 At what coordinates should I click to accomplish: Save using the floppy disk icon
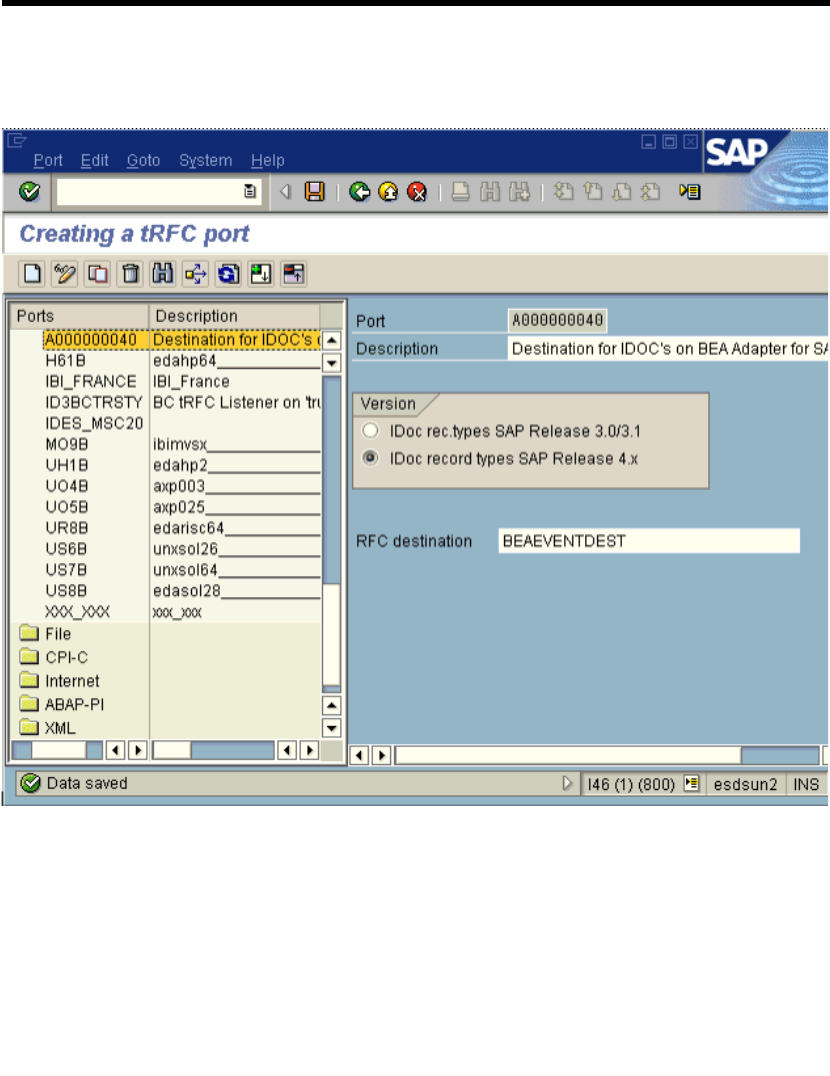[x=314, y=191]
